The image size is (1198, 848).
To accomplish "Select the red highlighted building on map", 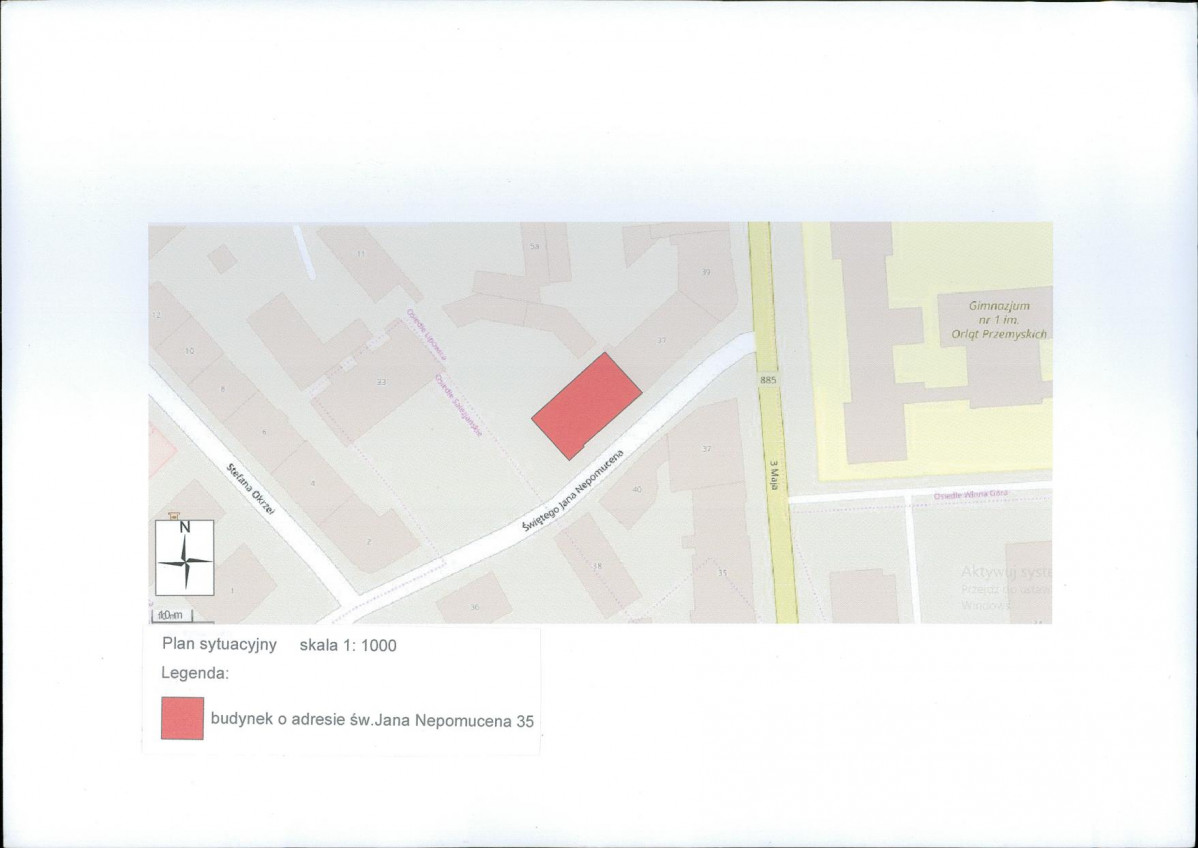I will click(586, 405).
